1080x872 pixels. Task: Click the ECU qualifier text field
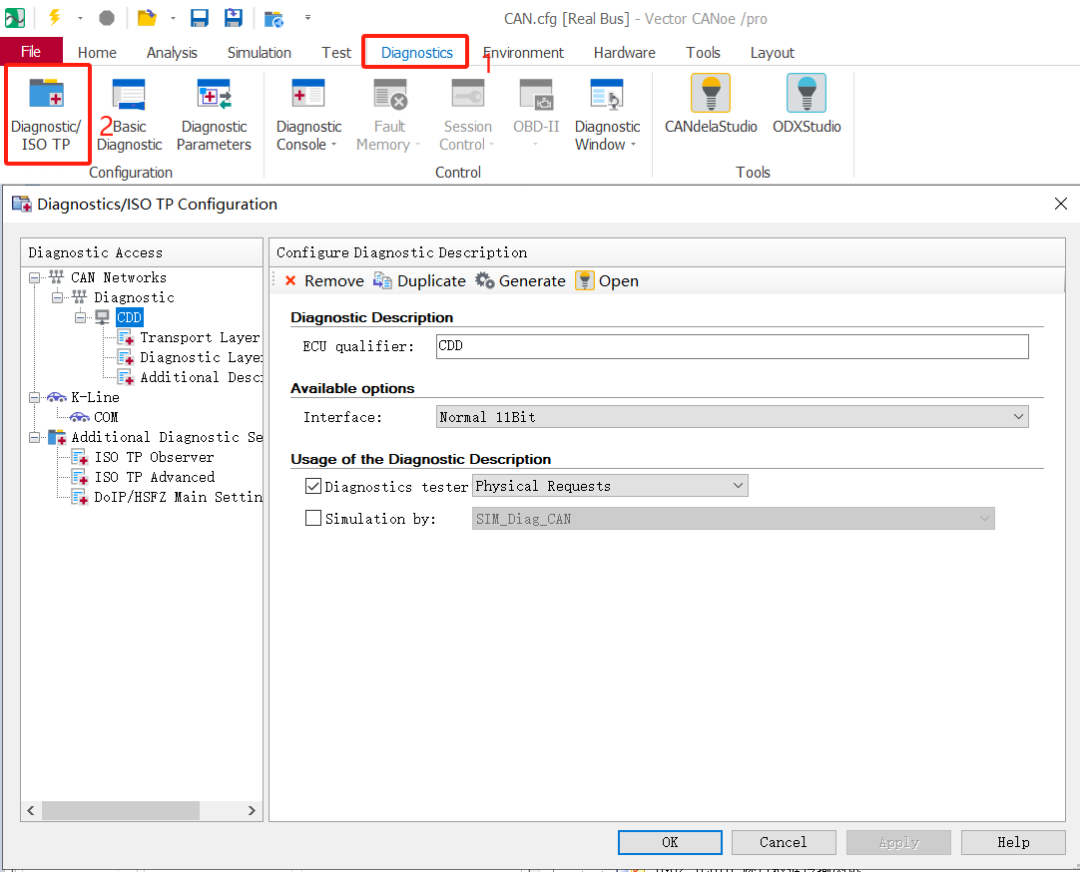[732, 346]
